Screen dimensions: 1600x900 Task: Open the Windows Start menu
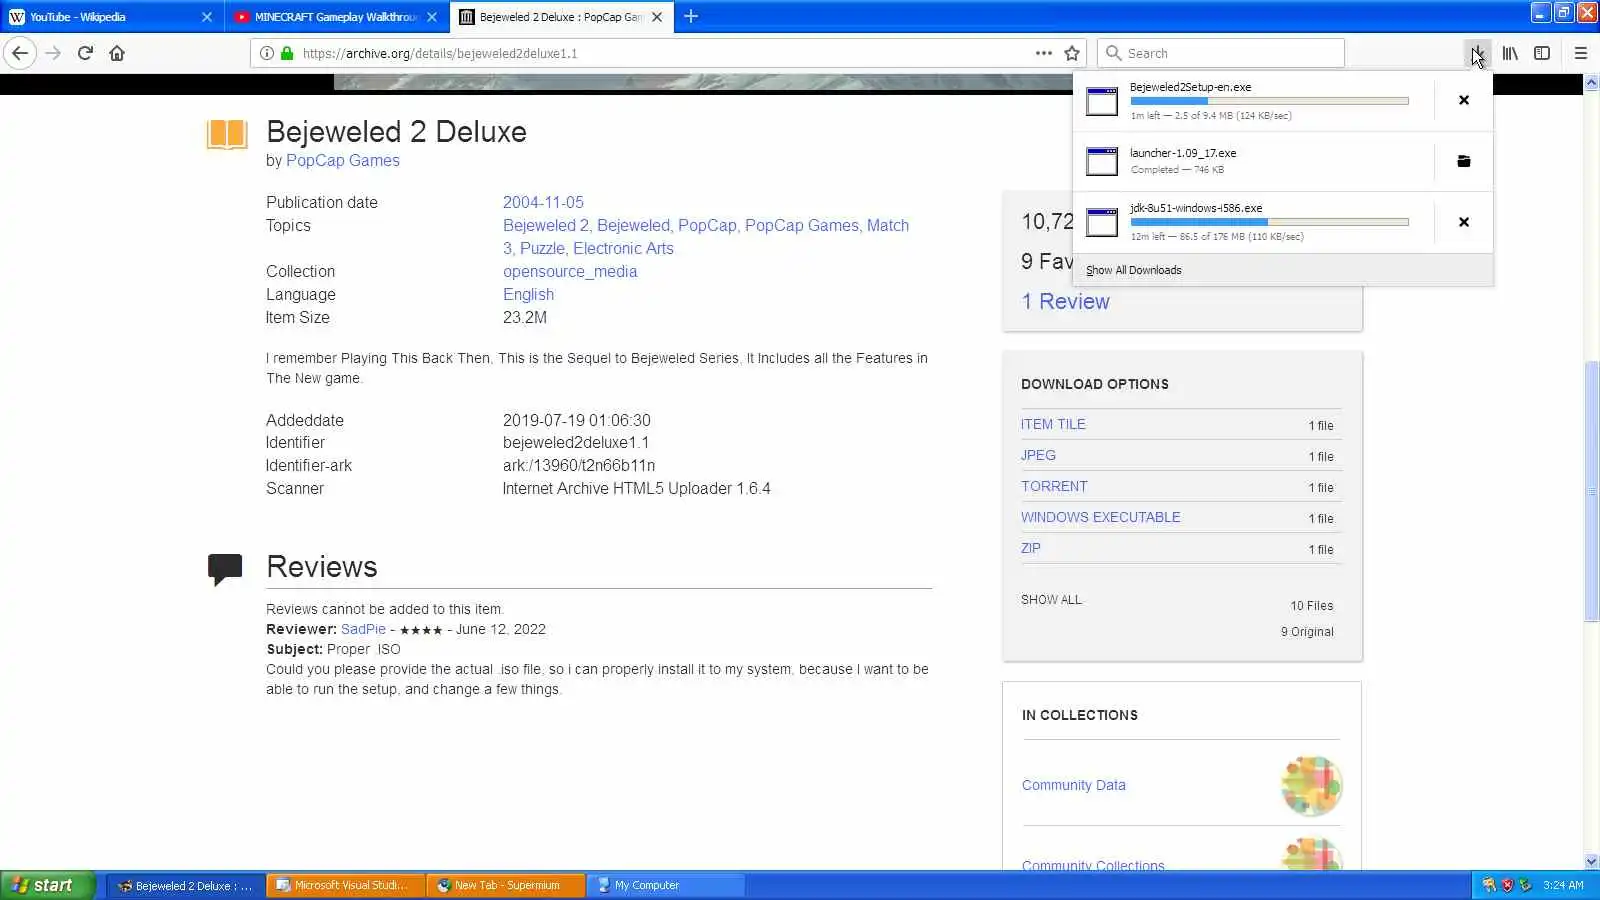click(47, 886)
